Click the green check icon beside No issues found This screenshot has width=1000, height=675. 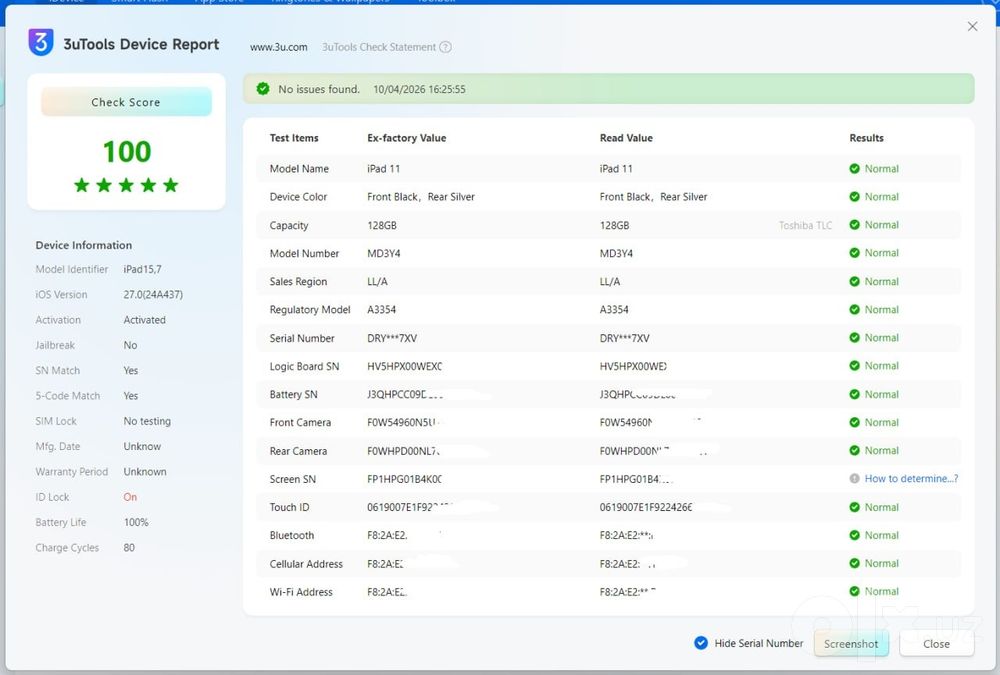click(263, 89)
